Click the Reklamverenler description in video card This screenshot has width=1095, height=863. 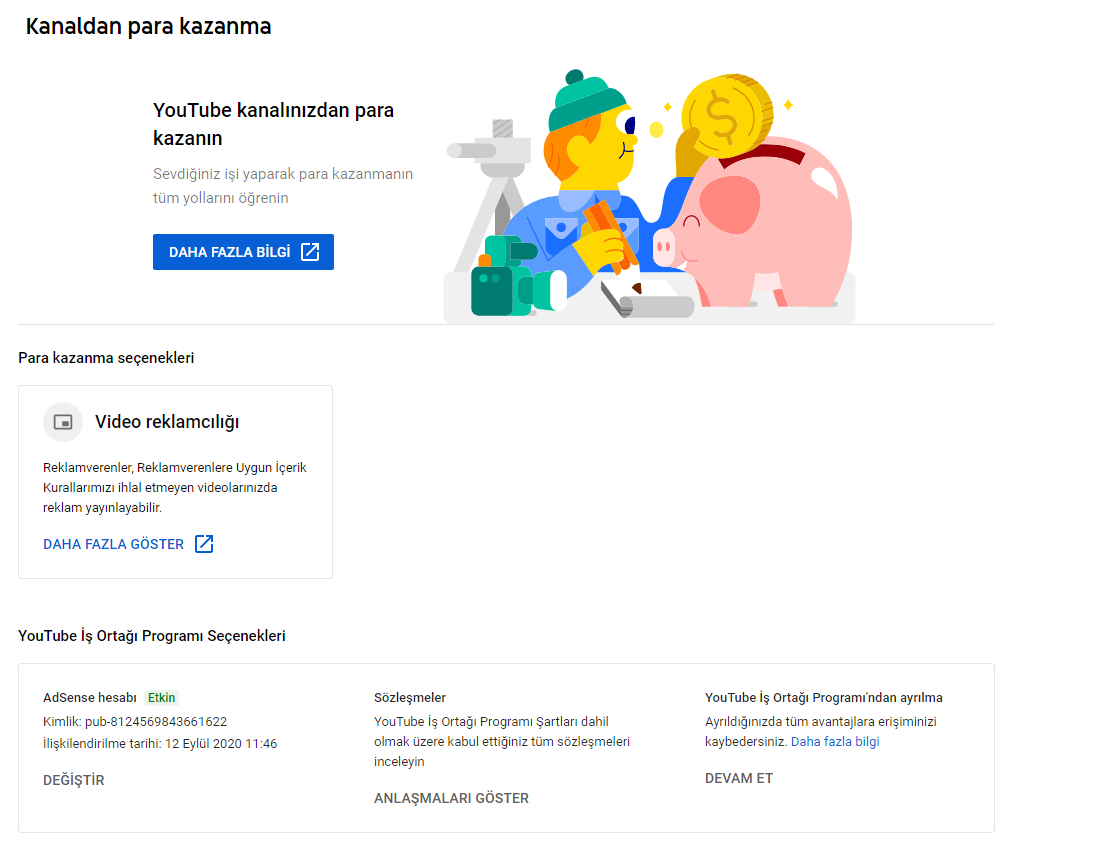175,487
